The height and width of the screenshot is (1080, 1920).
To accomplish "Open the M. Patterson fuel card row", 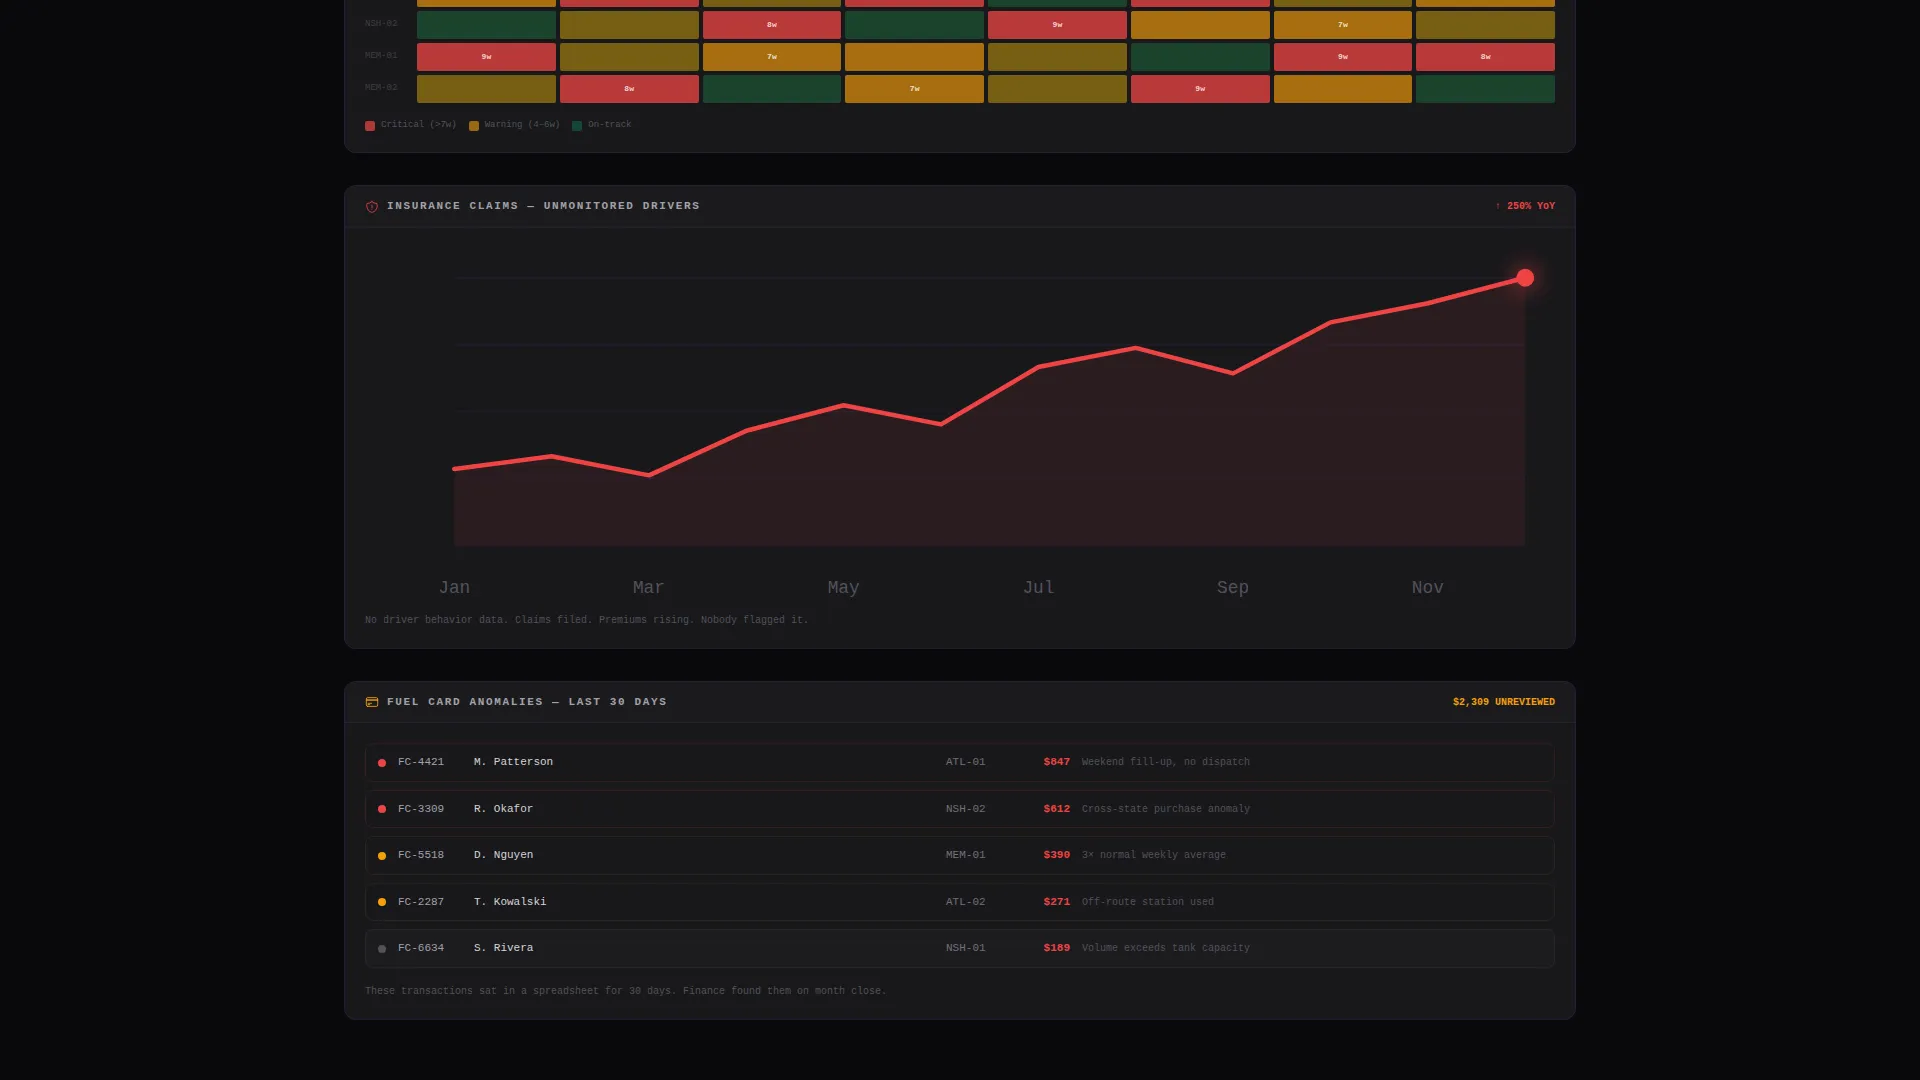I will (x=960, y=763).
